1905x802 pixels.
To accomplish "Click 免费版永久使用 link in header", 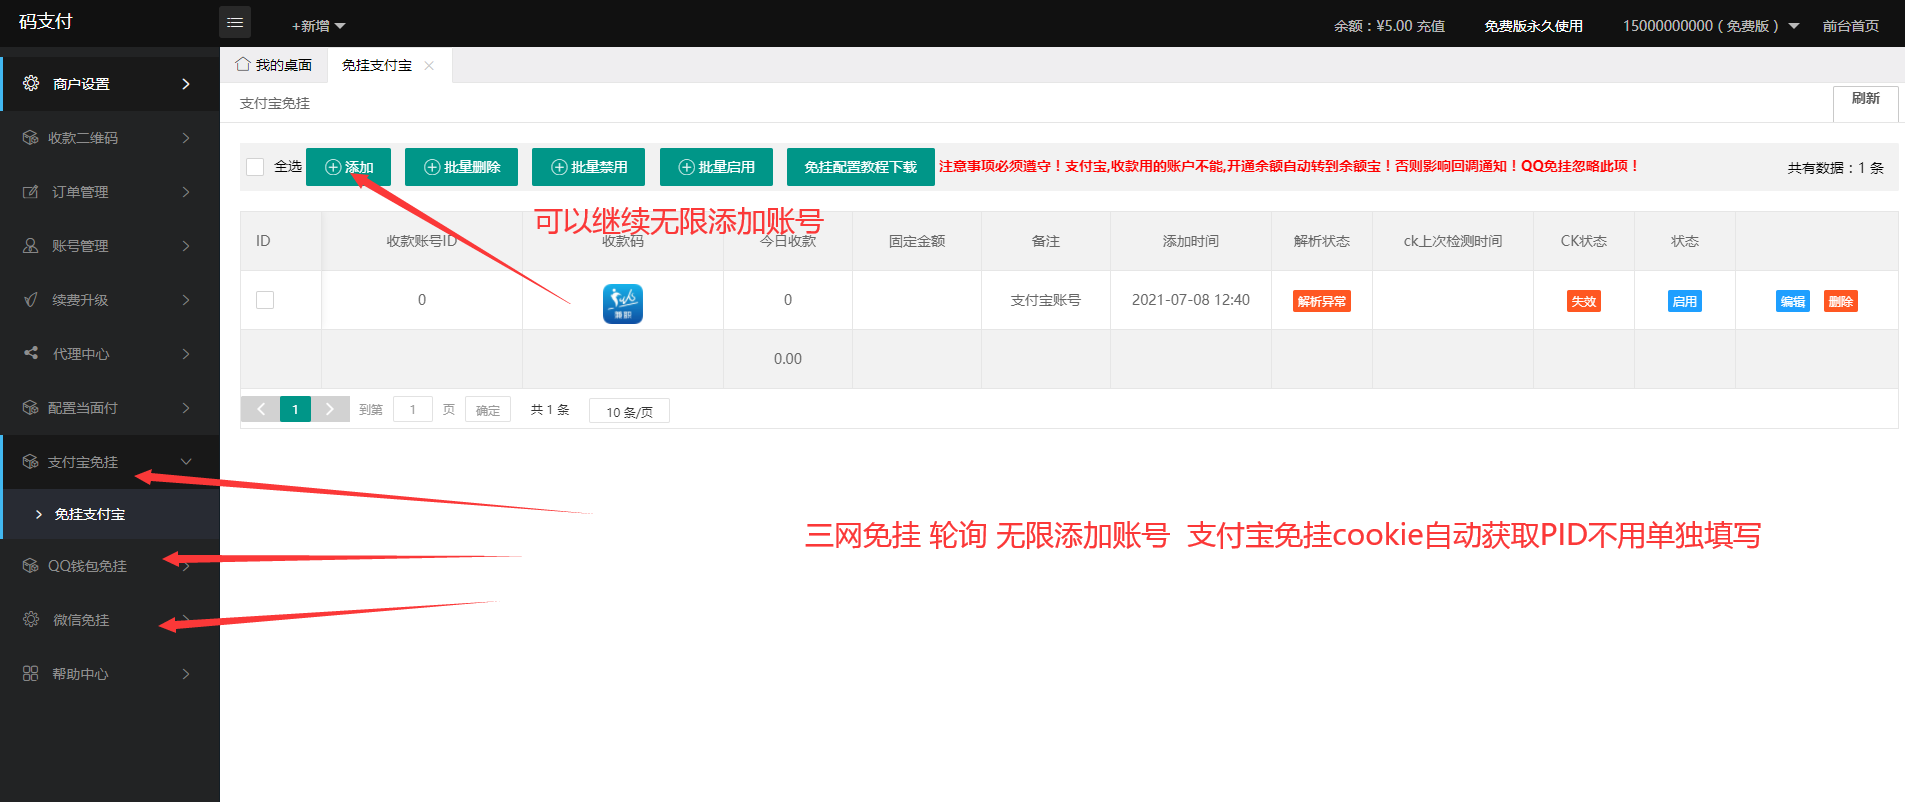I will pyautogui.click(x=1533, y=26).
